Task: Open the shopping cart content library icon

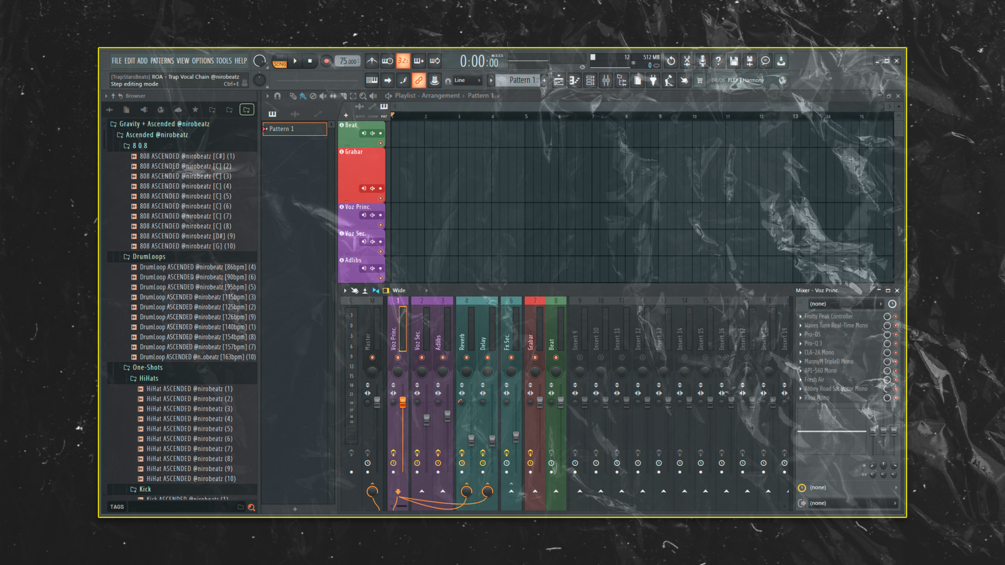Action: [700, 80]
